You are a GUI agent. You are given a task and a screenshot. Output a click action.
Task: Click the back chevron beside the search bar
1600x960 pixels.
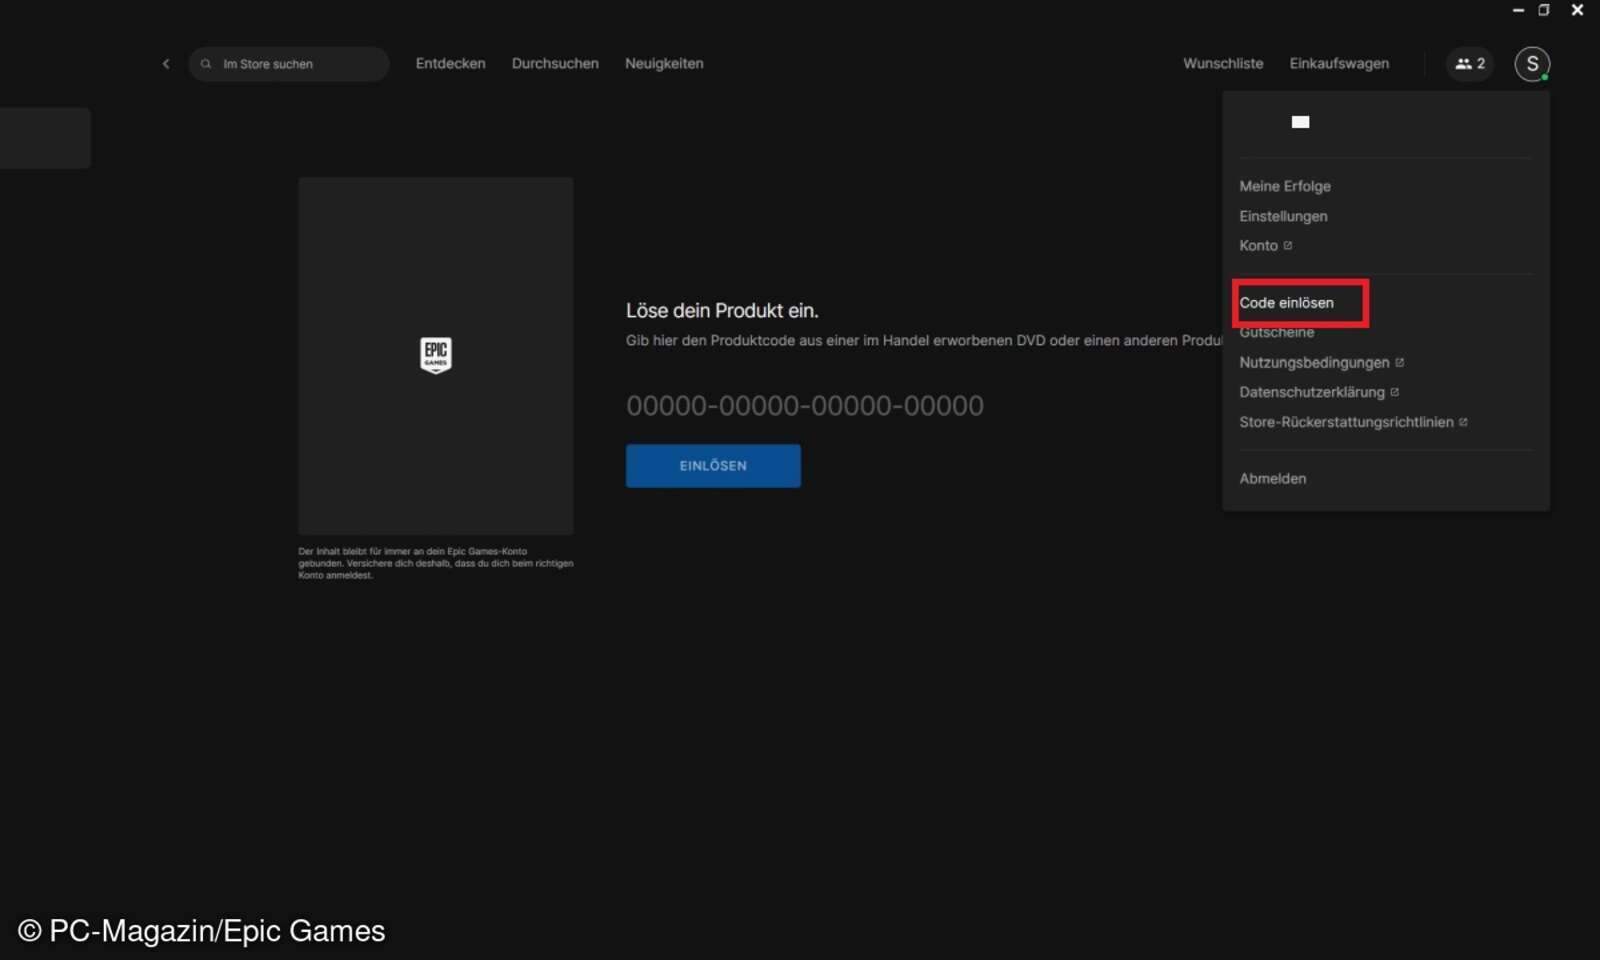click(166, 63)
